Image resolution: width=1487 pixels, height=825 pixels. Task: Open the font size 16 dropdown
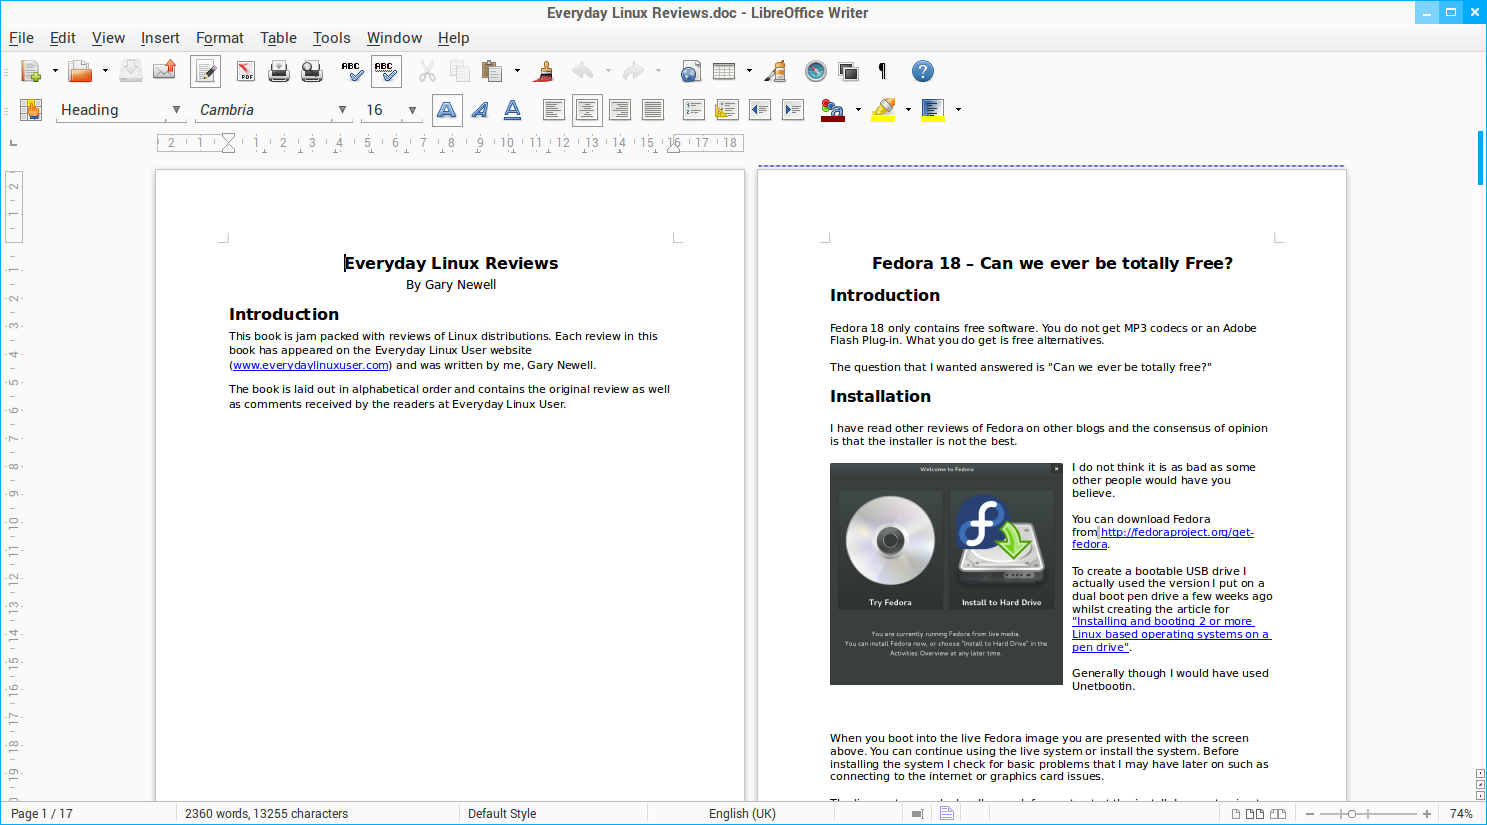tap(412, 110)
